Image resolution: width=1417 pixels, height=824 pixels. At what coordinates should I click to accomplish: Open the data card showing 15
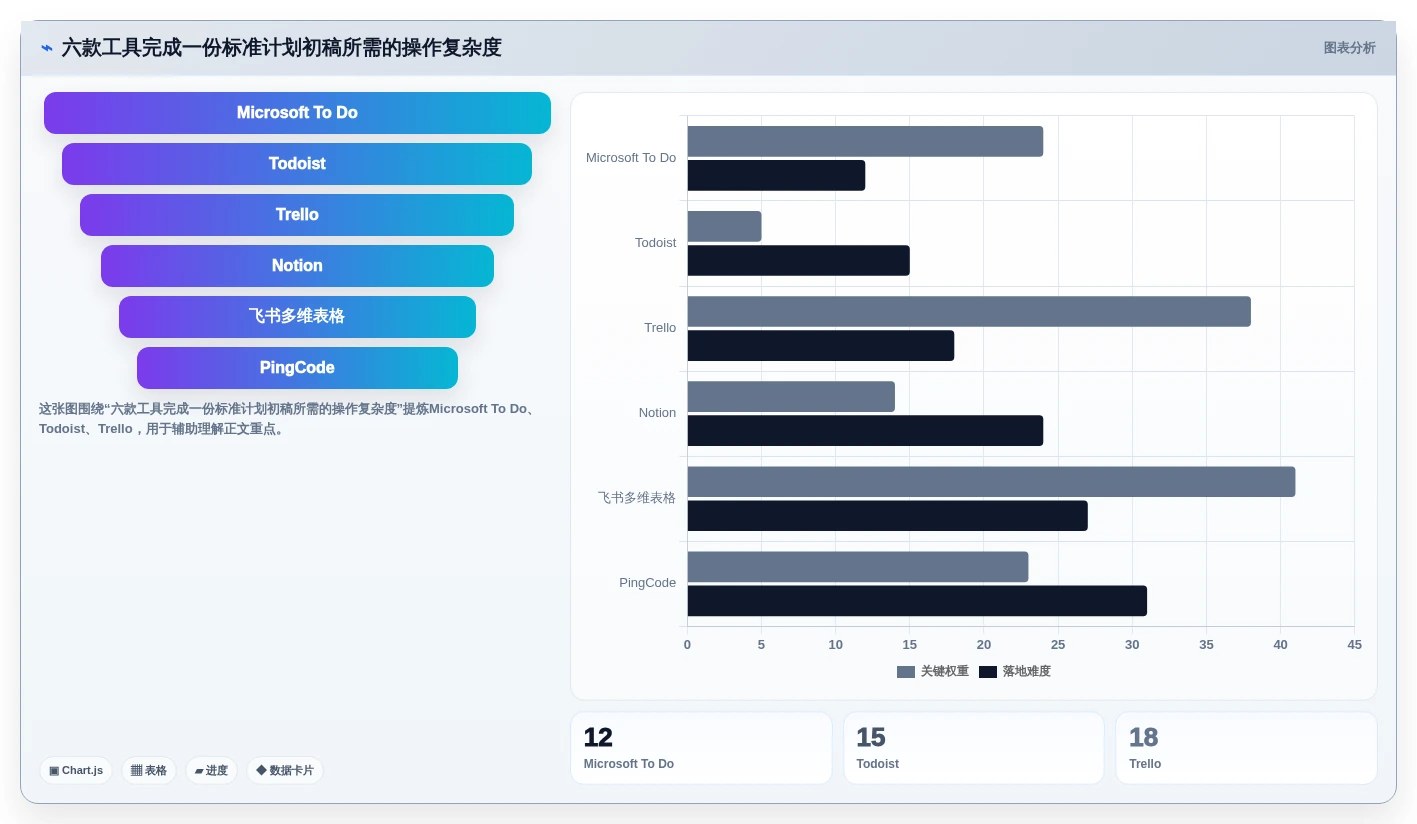pos(974,748)
